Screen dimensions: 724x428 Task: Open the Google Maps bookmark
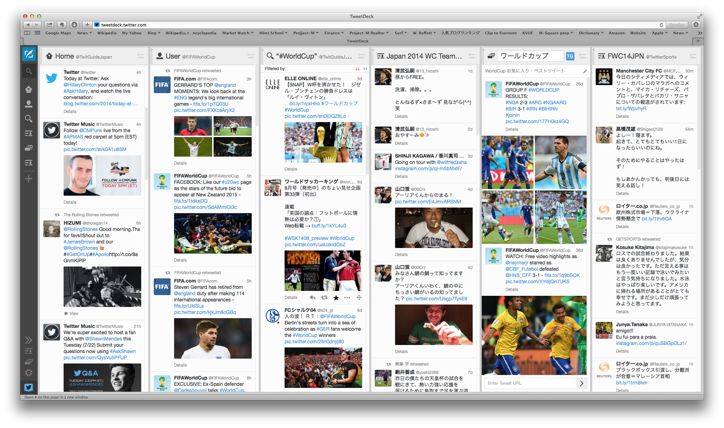pos(58,33)
